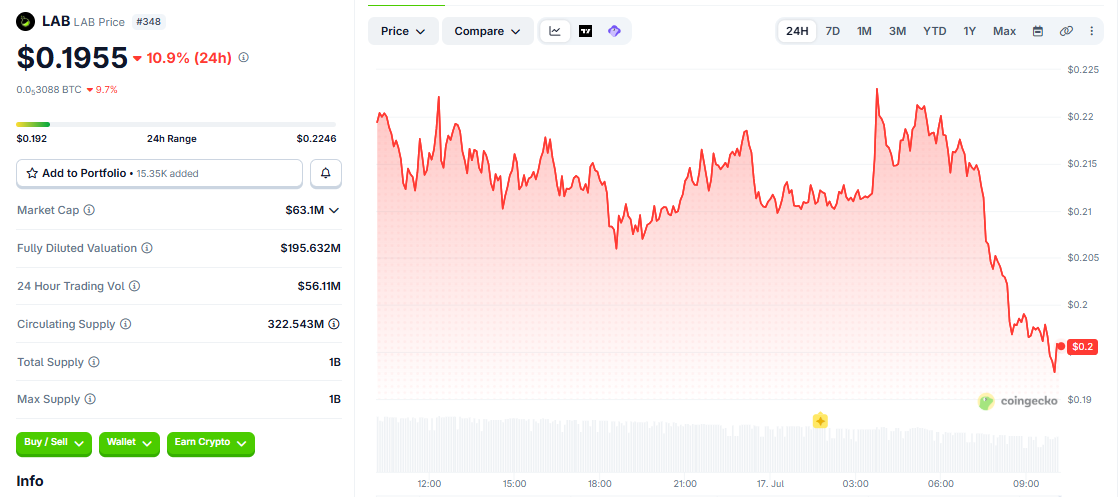This screenshot has height=497, width=1119.
Task: Show 24 Hour Trading Vol info icon
Action: (134, 286)
